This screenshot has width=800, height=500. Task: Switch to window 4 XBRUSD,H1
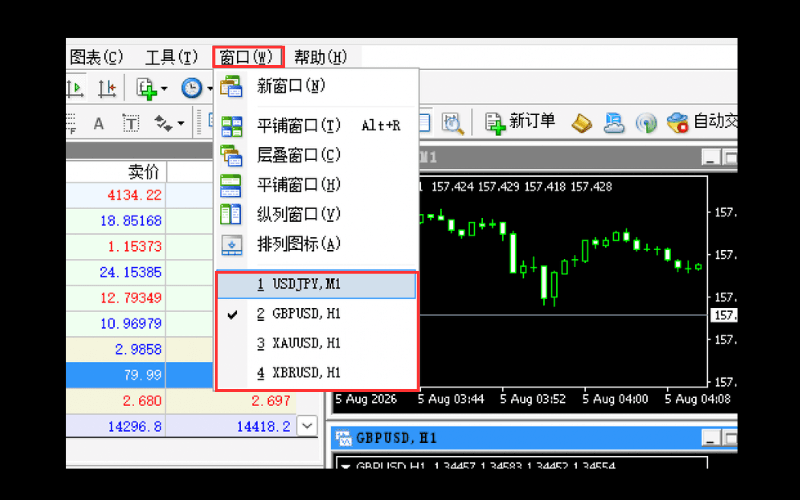tap(316, 373)
